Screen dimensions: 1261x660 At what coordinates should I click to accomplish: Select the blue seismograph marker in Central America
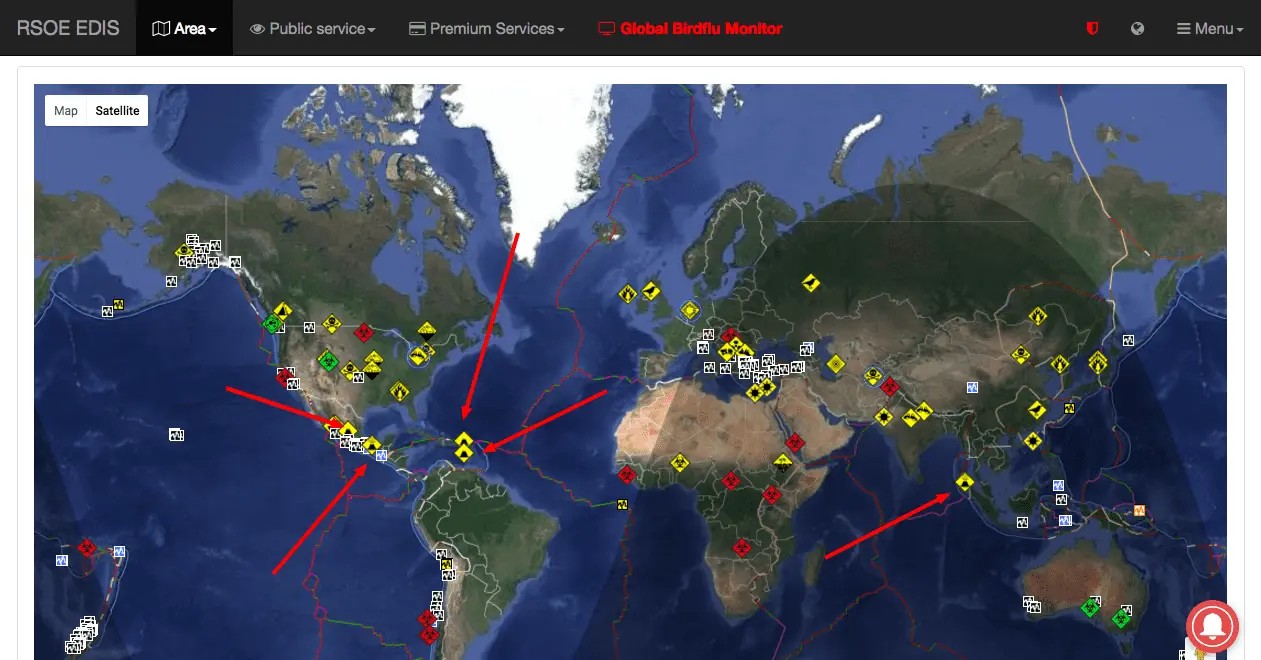[382, 455]
